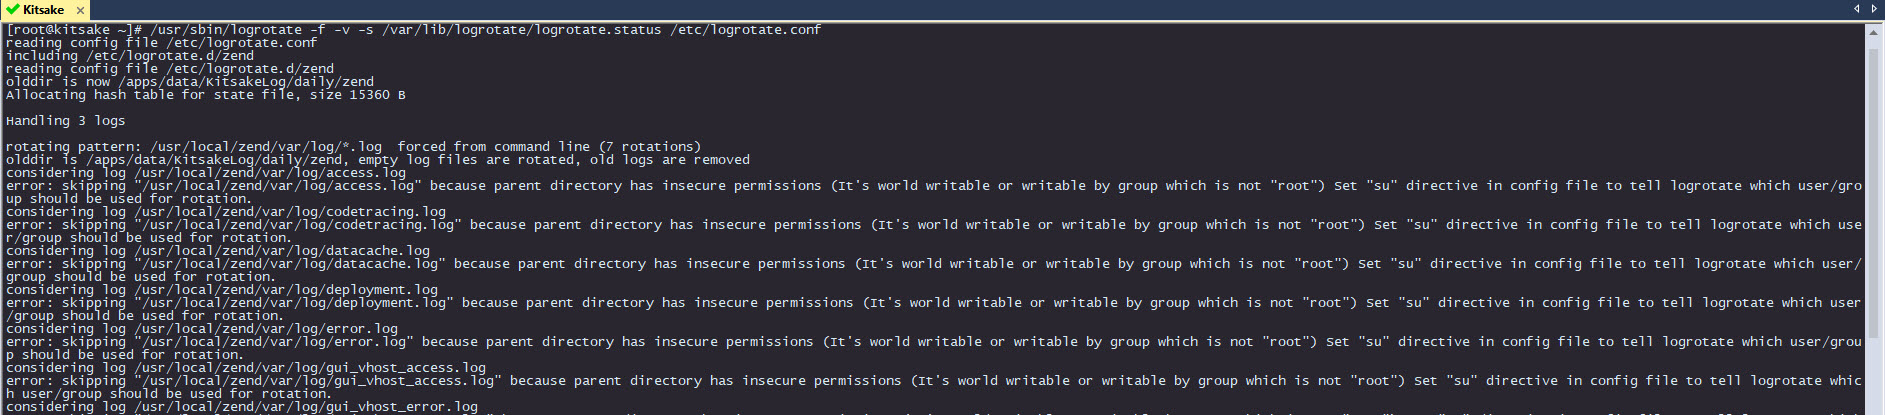Click the "Allocating hash table" line
Image resolution: width=1885 pixels, height=415 pixels.
[x=206, y=95]
